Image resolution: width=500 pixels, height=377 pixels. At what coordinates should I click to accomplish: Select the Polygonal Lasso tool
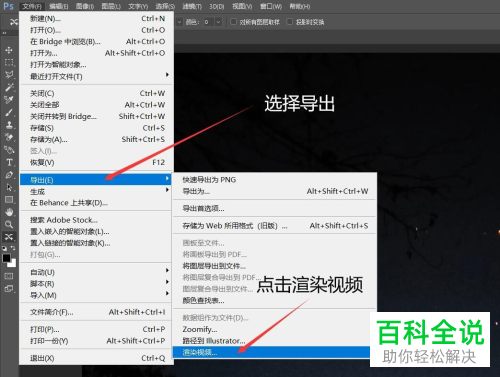tap(9, 75)
